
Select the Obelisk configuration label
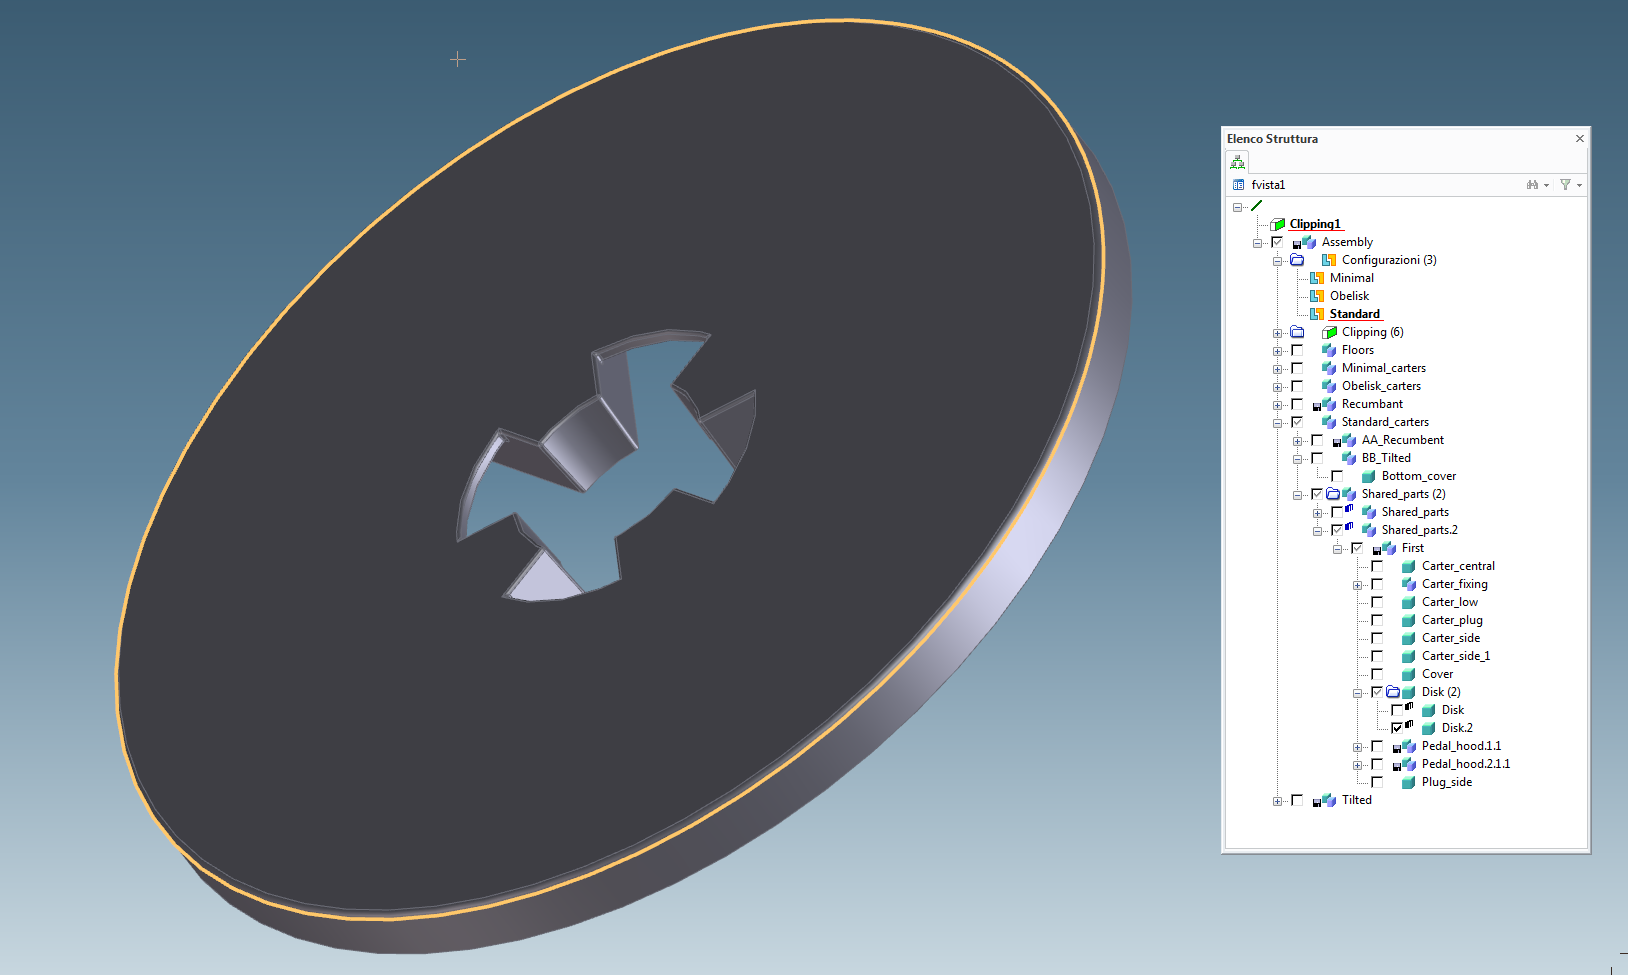(1350, 296)
